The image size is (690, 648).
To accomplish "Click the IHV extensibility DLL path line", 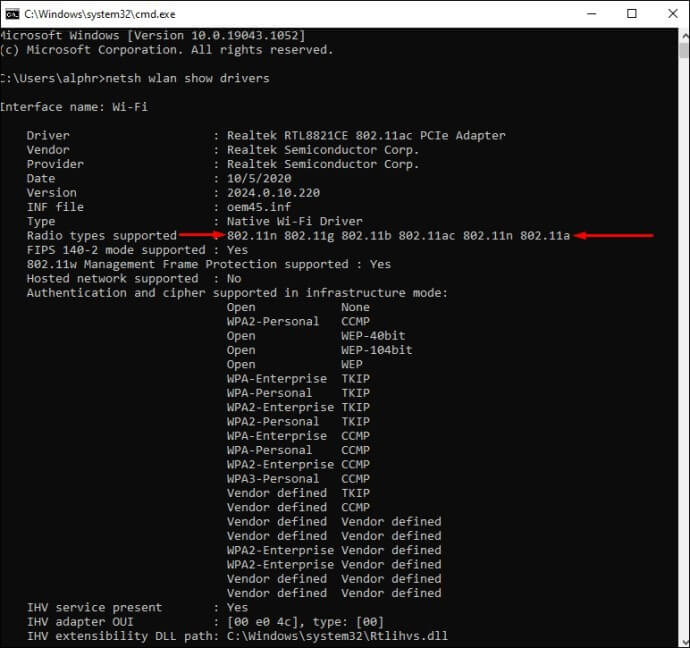I will pos(237,636).
